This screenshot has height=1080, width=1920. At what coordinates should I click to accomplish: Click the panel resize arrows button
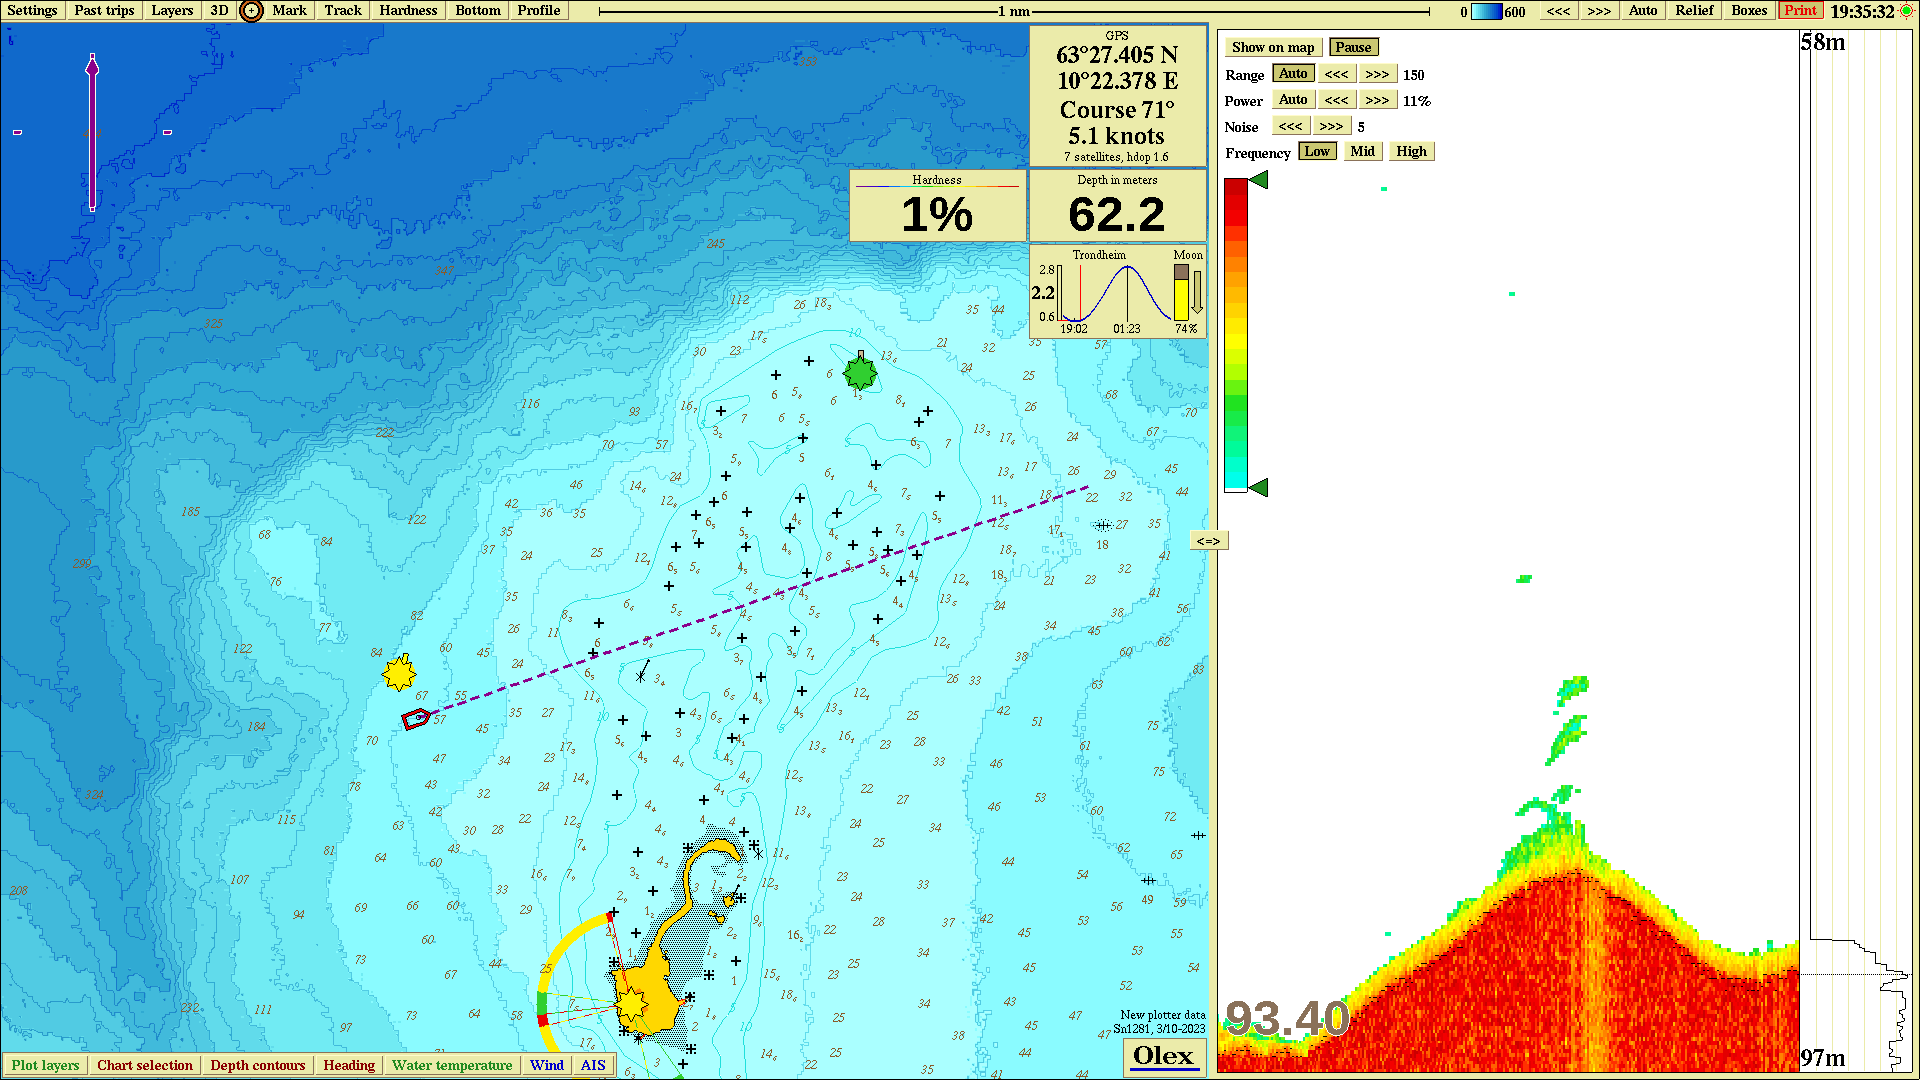1208,541
